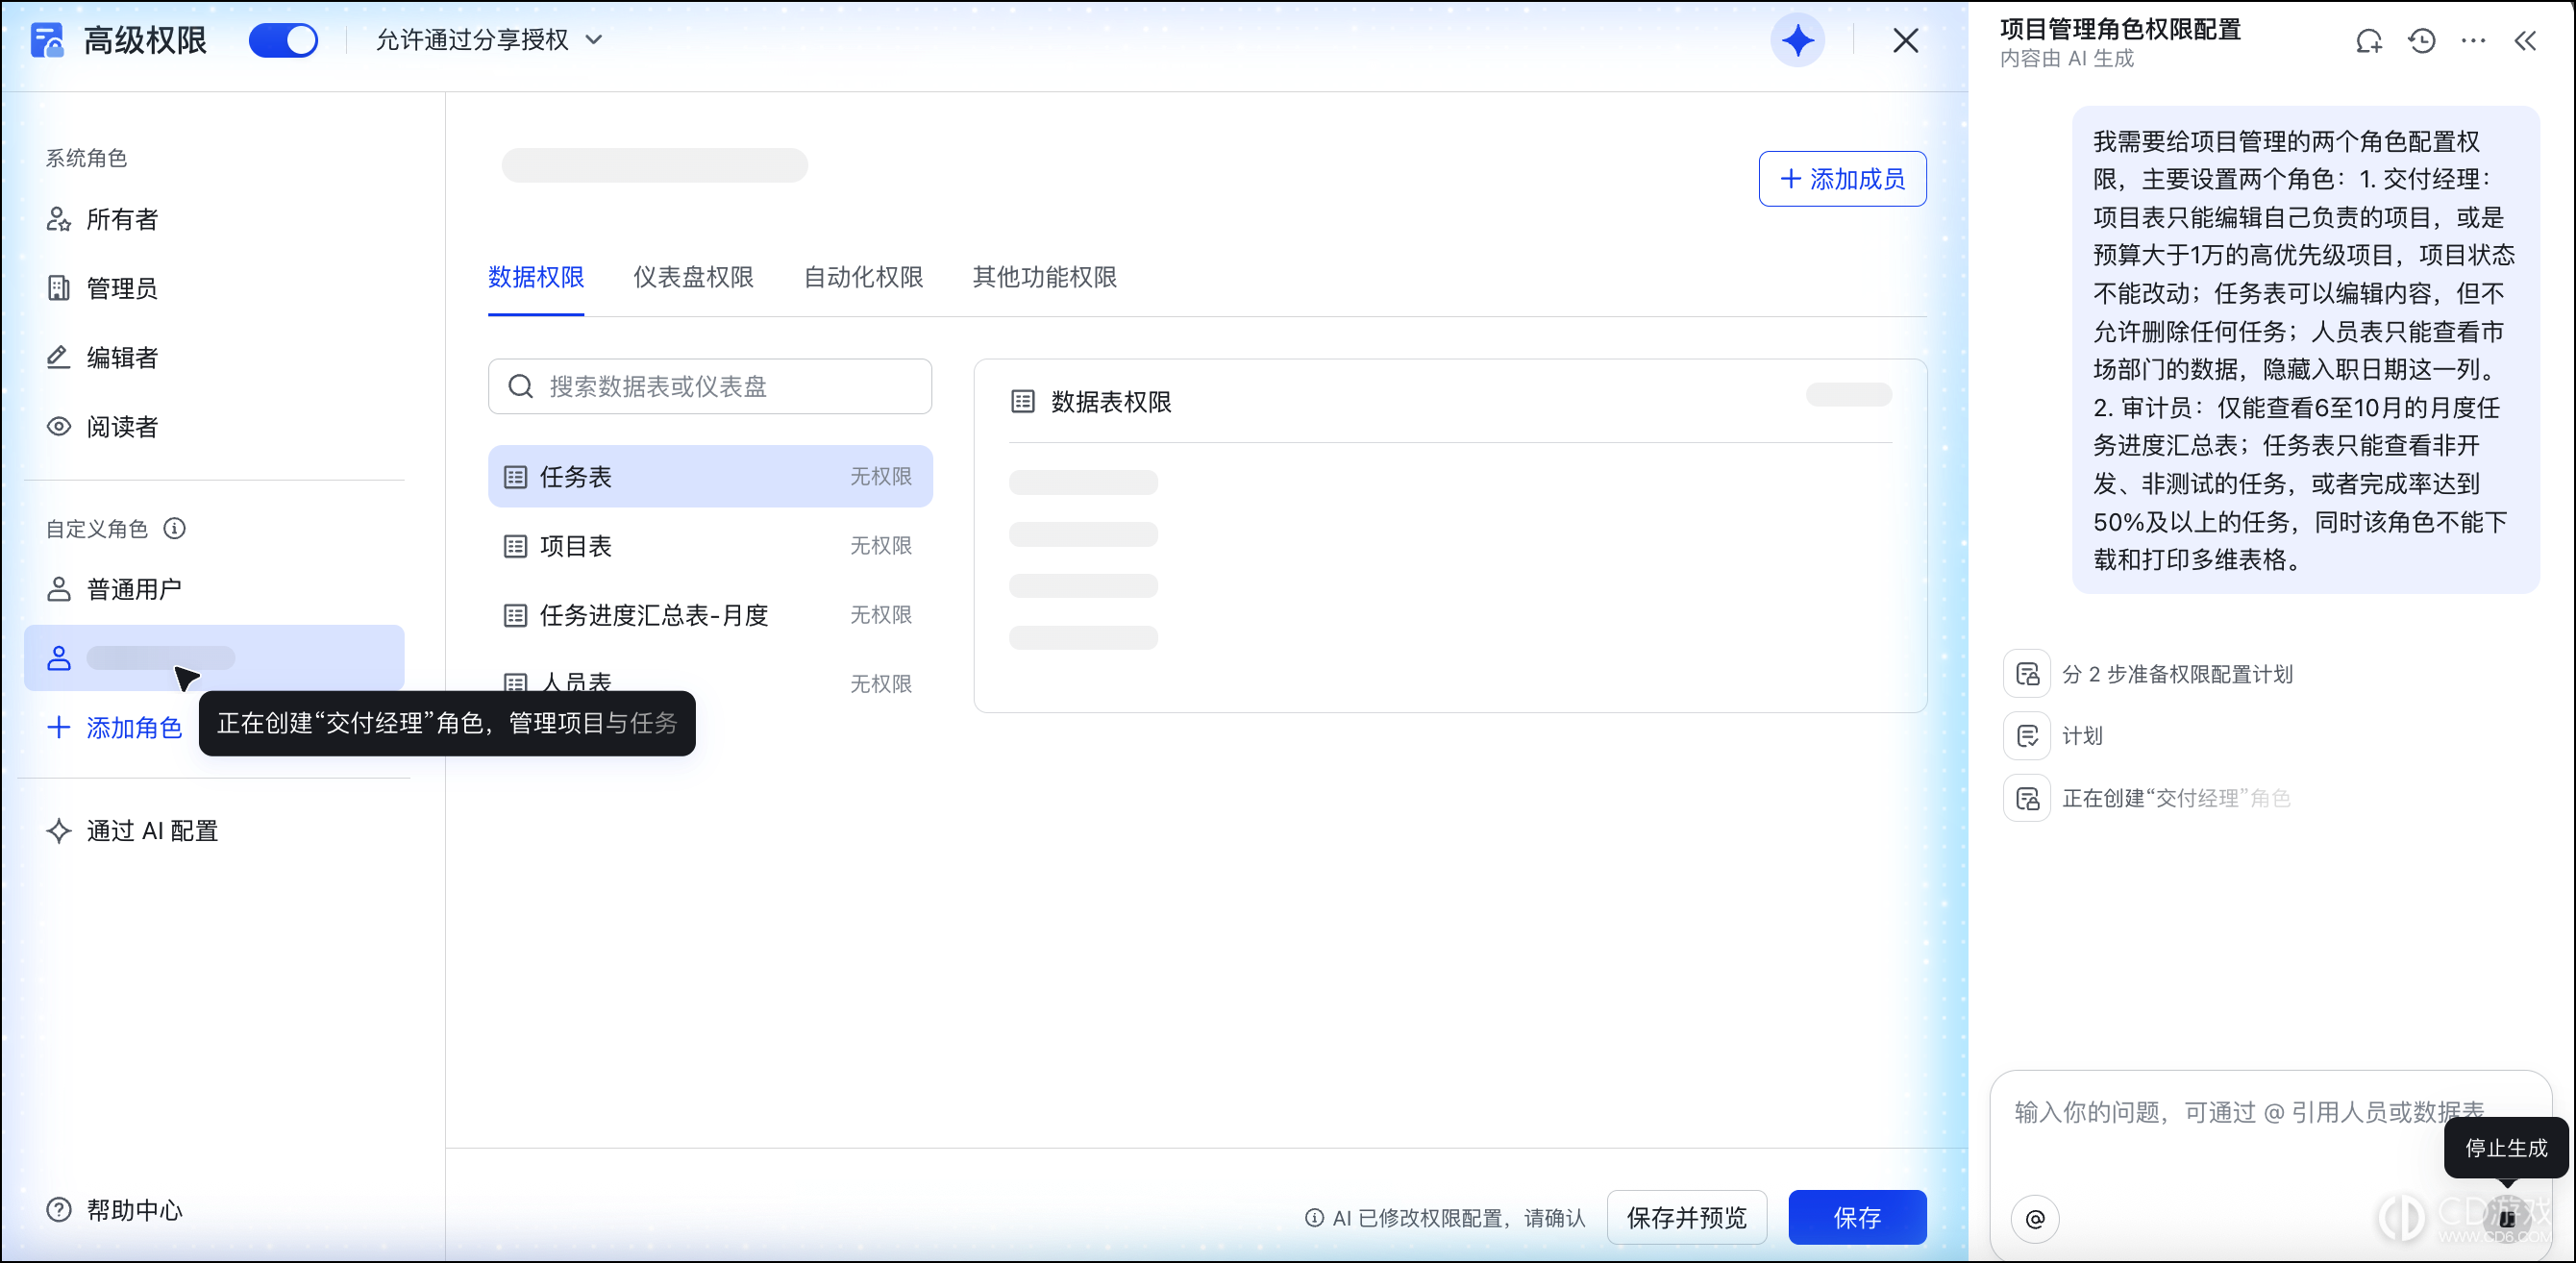Focus the 搜索数据表或仪表盘 search field
The image size is (2576, 1263).
pos(710,386)
